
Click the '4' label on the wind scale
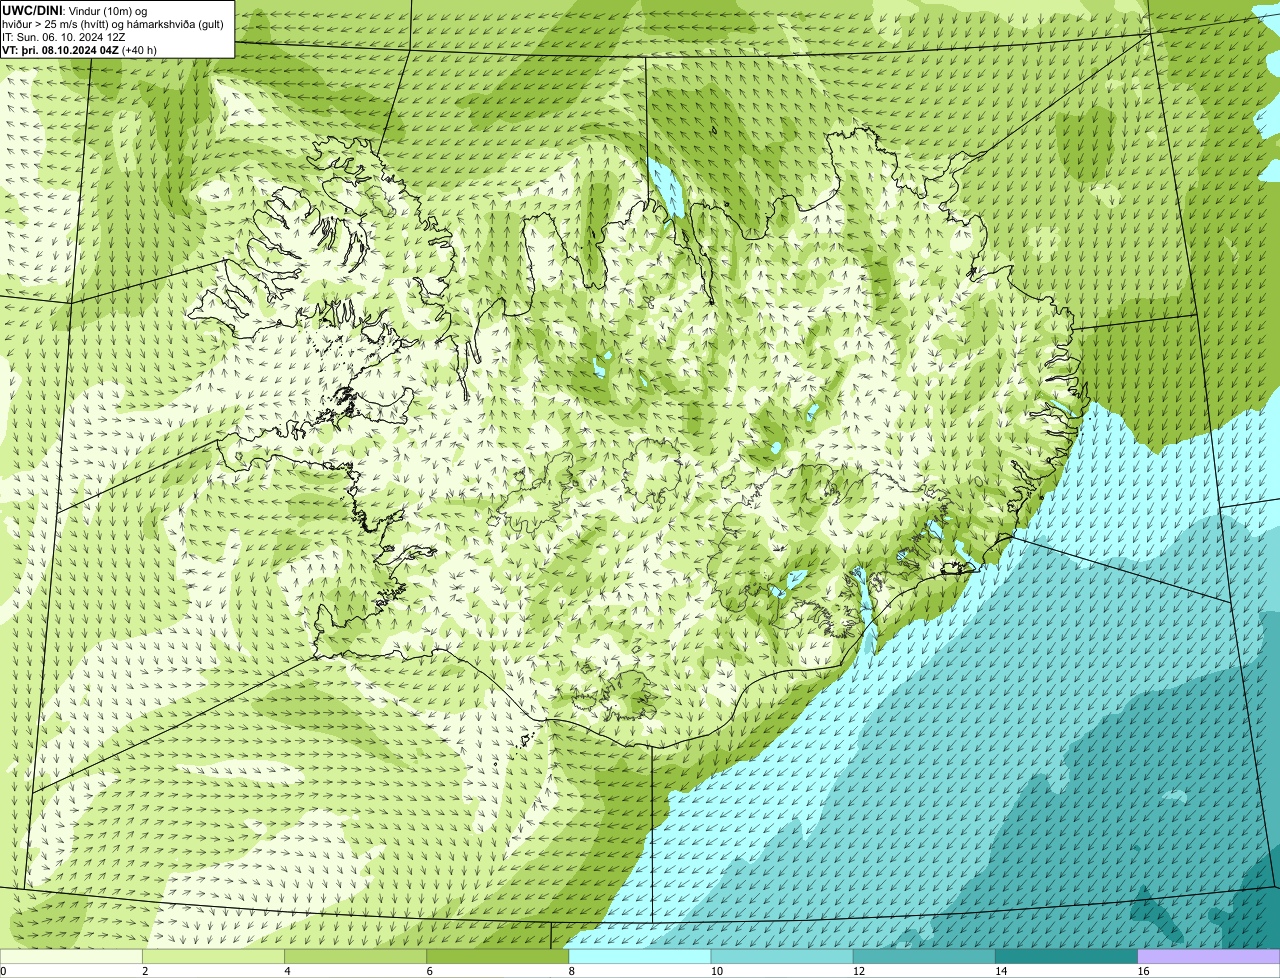tap(287, 971)
